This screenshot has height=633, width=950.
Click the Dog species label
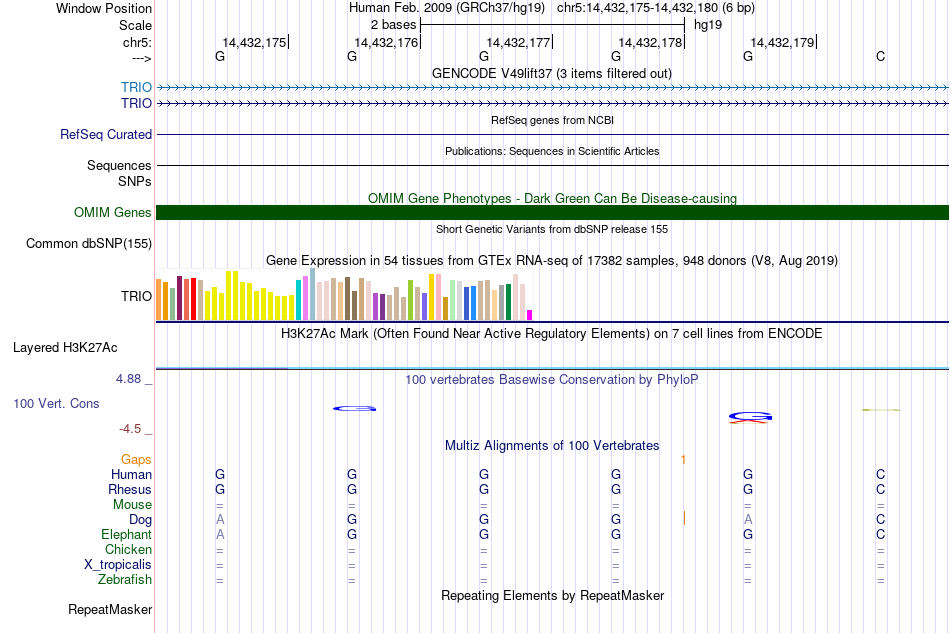click(141, 520)
